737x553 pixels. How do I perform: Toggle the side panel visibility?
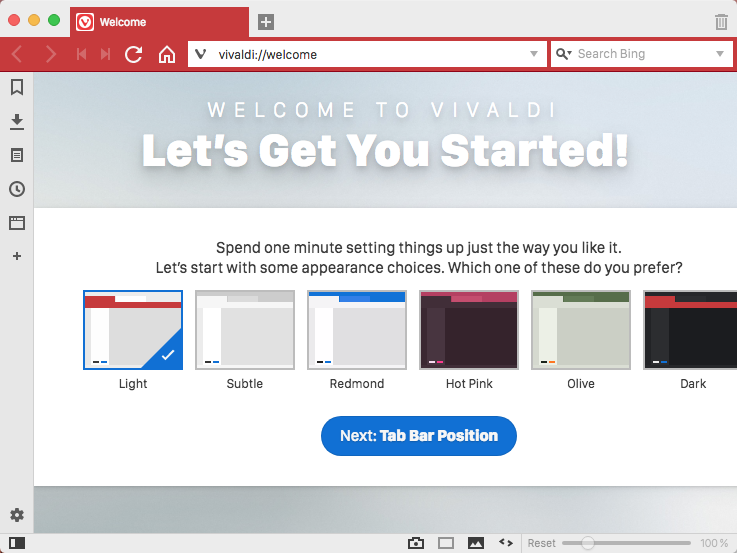[x=17, y=543]
